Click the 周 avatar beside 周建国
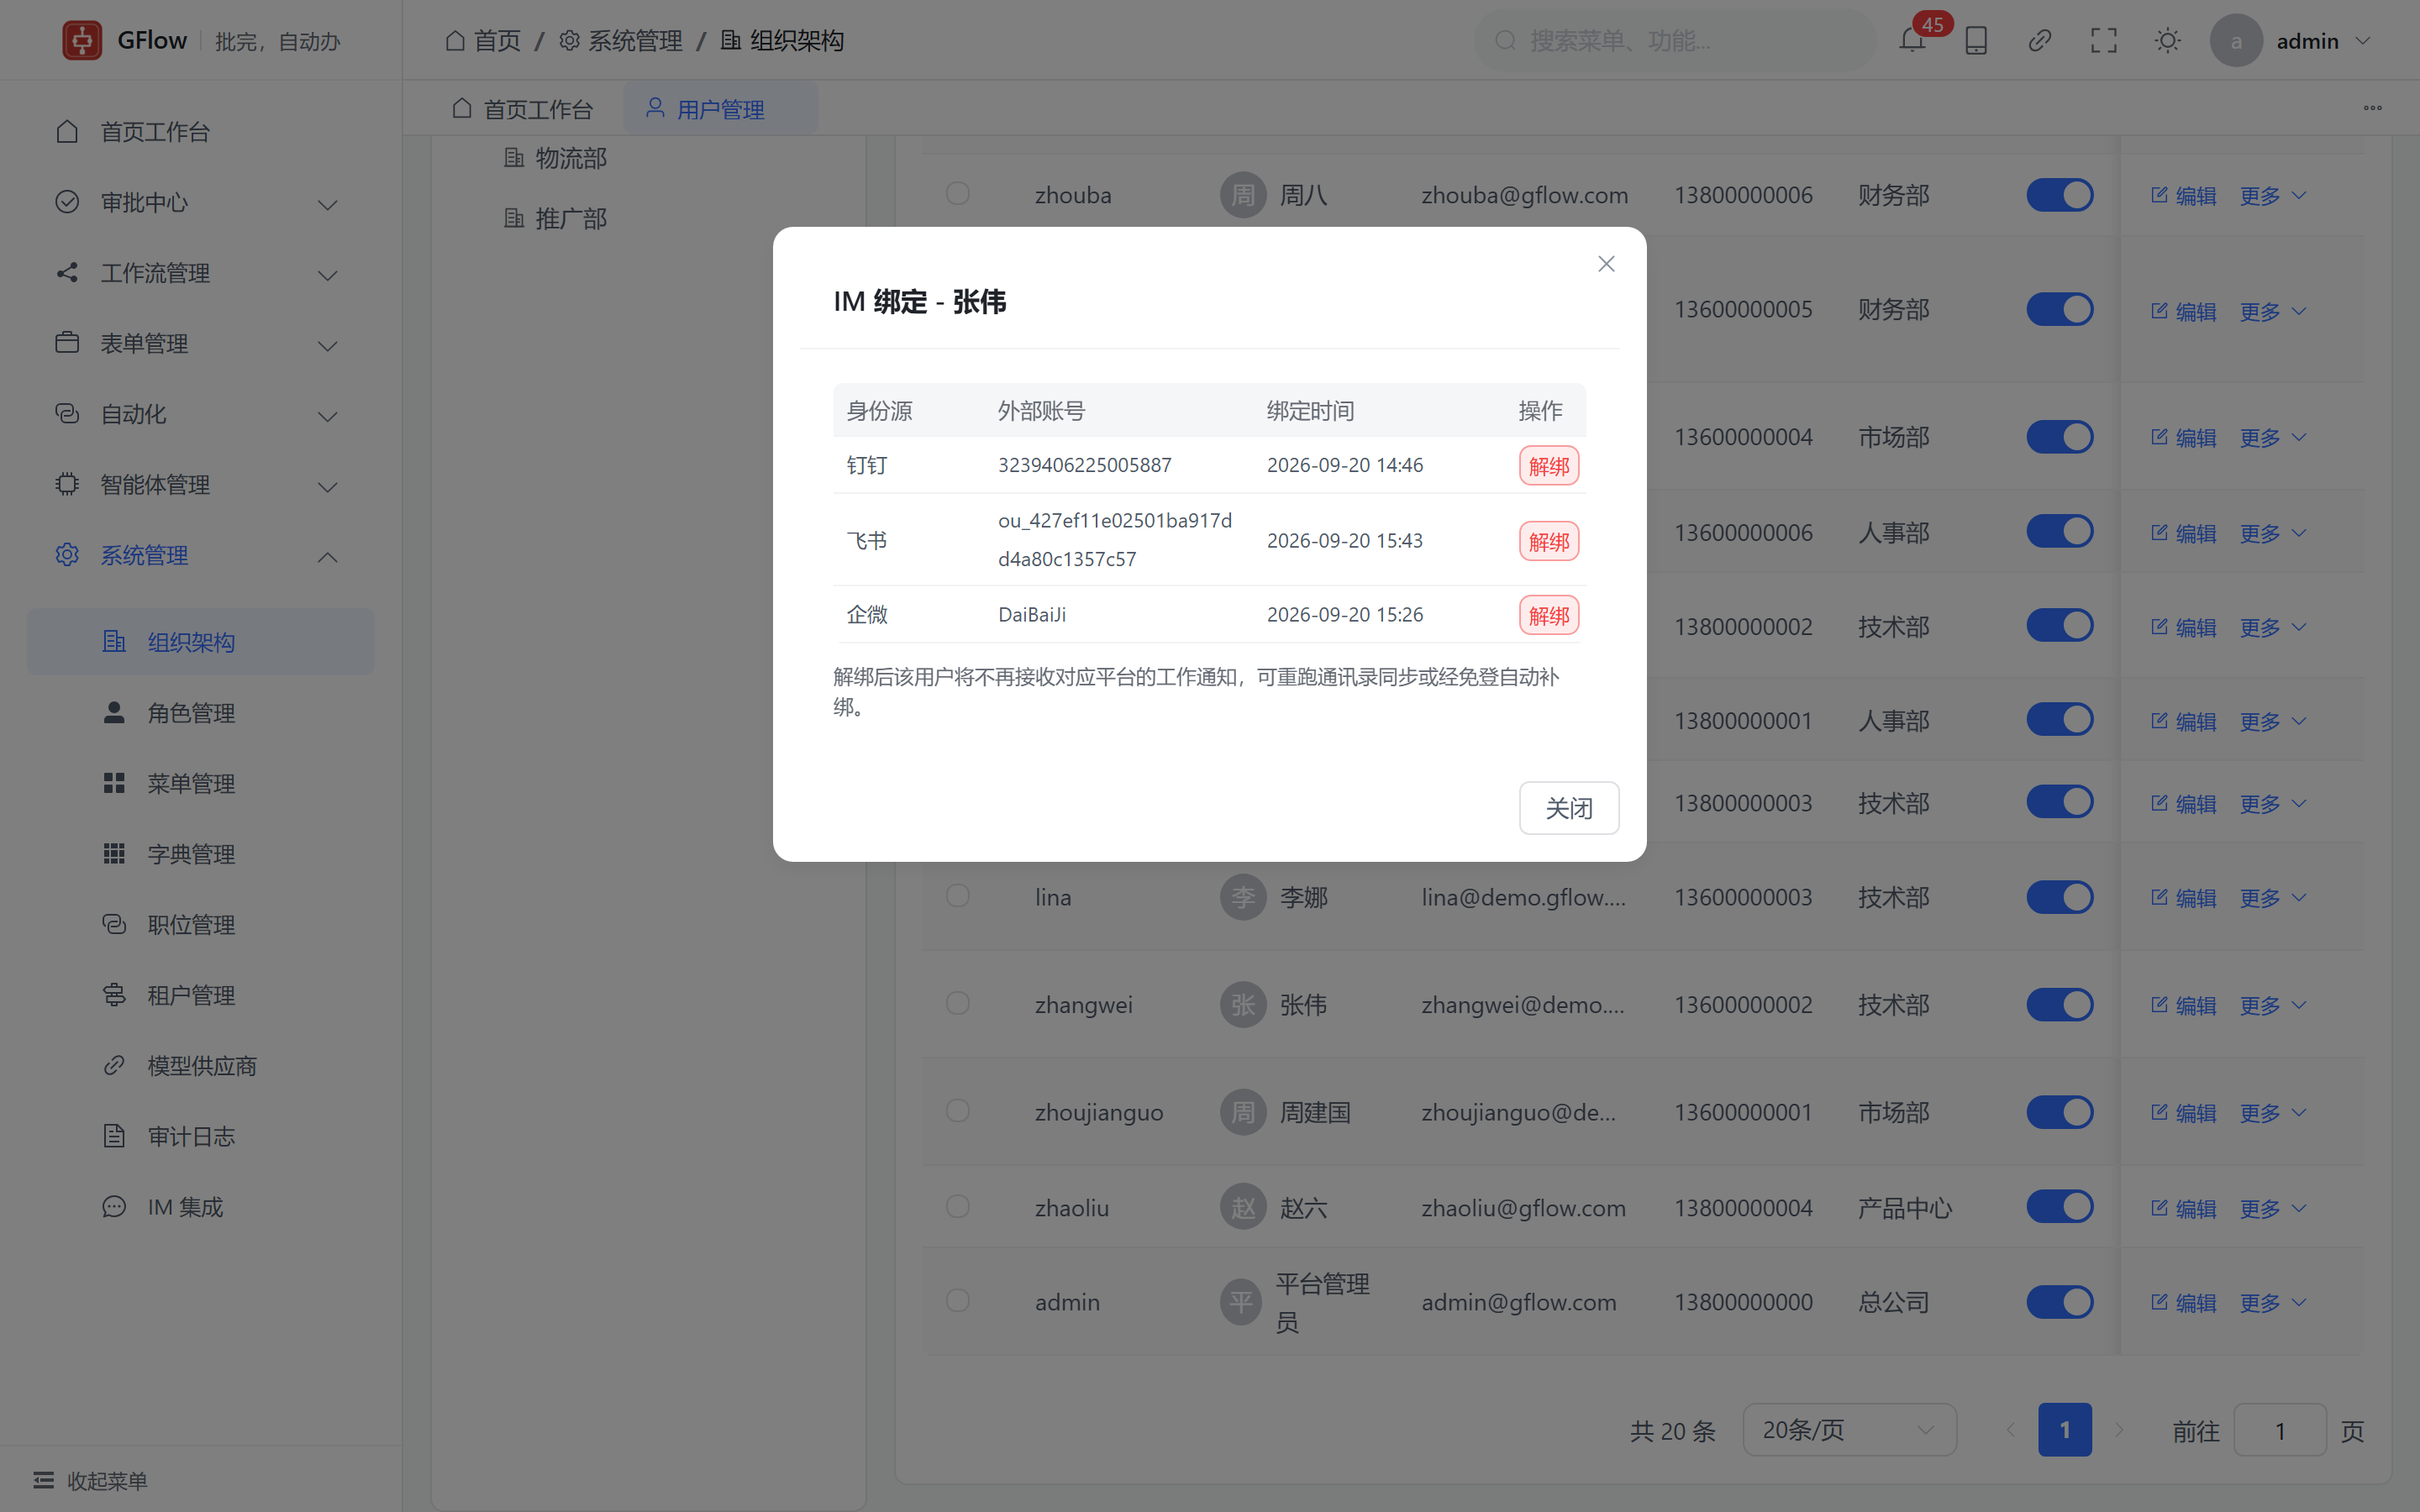 [x=1243, y=1112]
